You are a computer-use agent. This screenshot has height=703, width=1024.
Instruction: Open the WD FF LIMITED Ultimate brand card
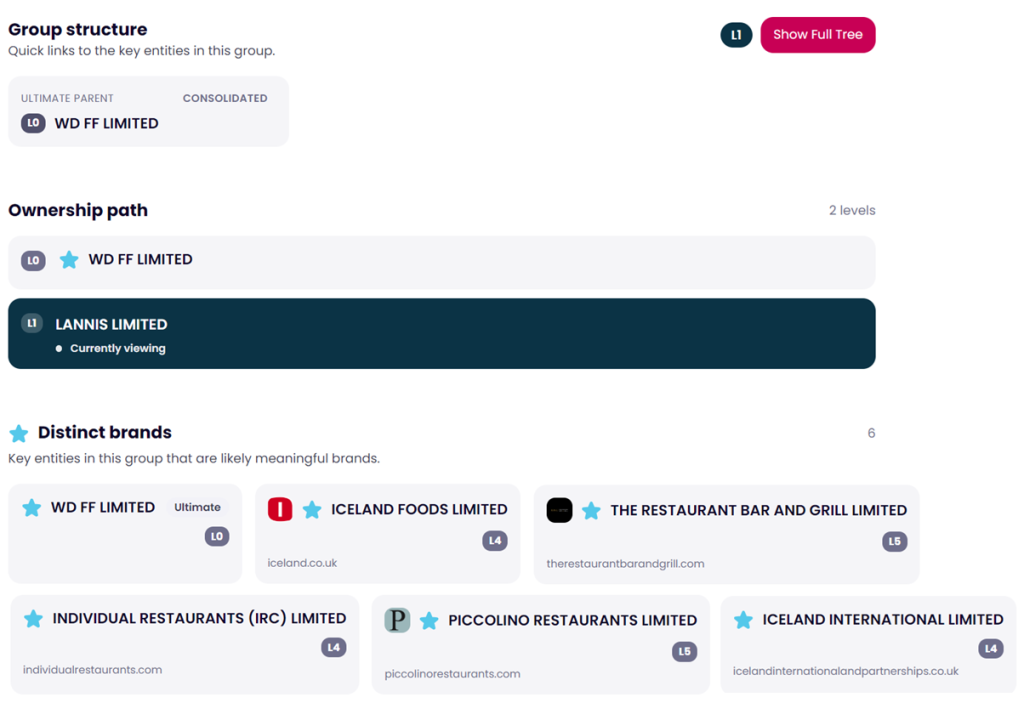(125, 533)
